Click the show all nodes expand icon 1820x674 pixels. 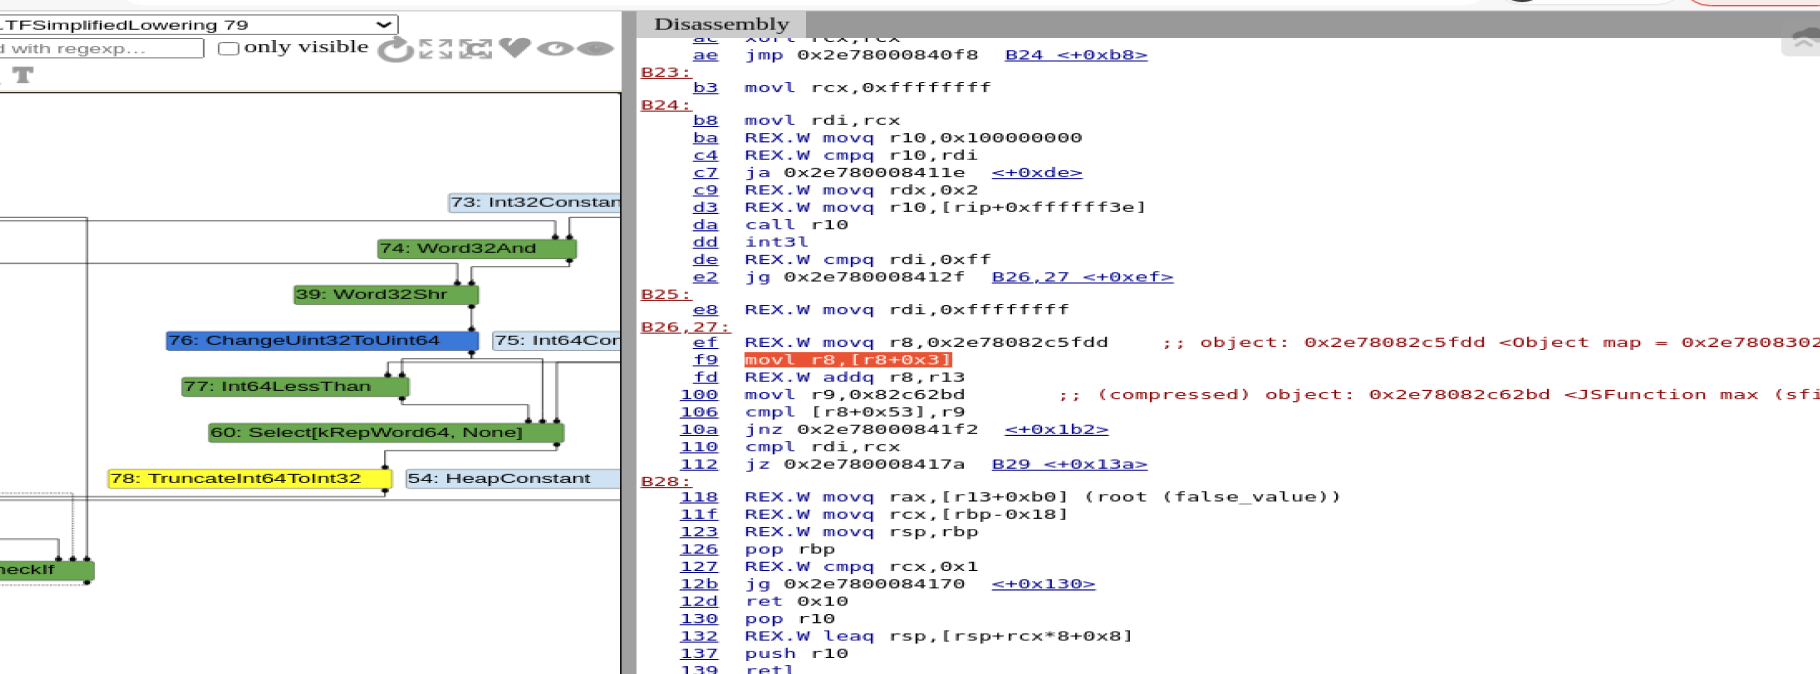tap(436, 49)
